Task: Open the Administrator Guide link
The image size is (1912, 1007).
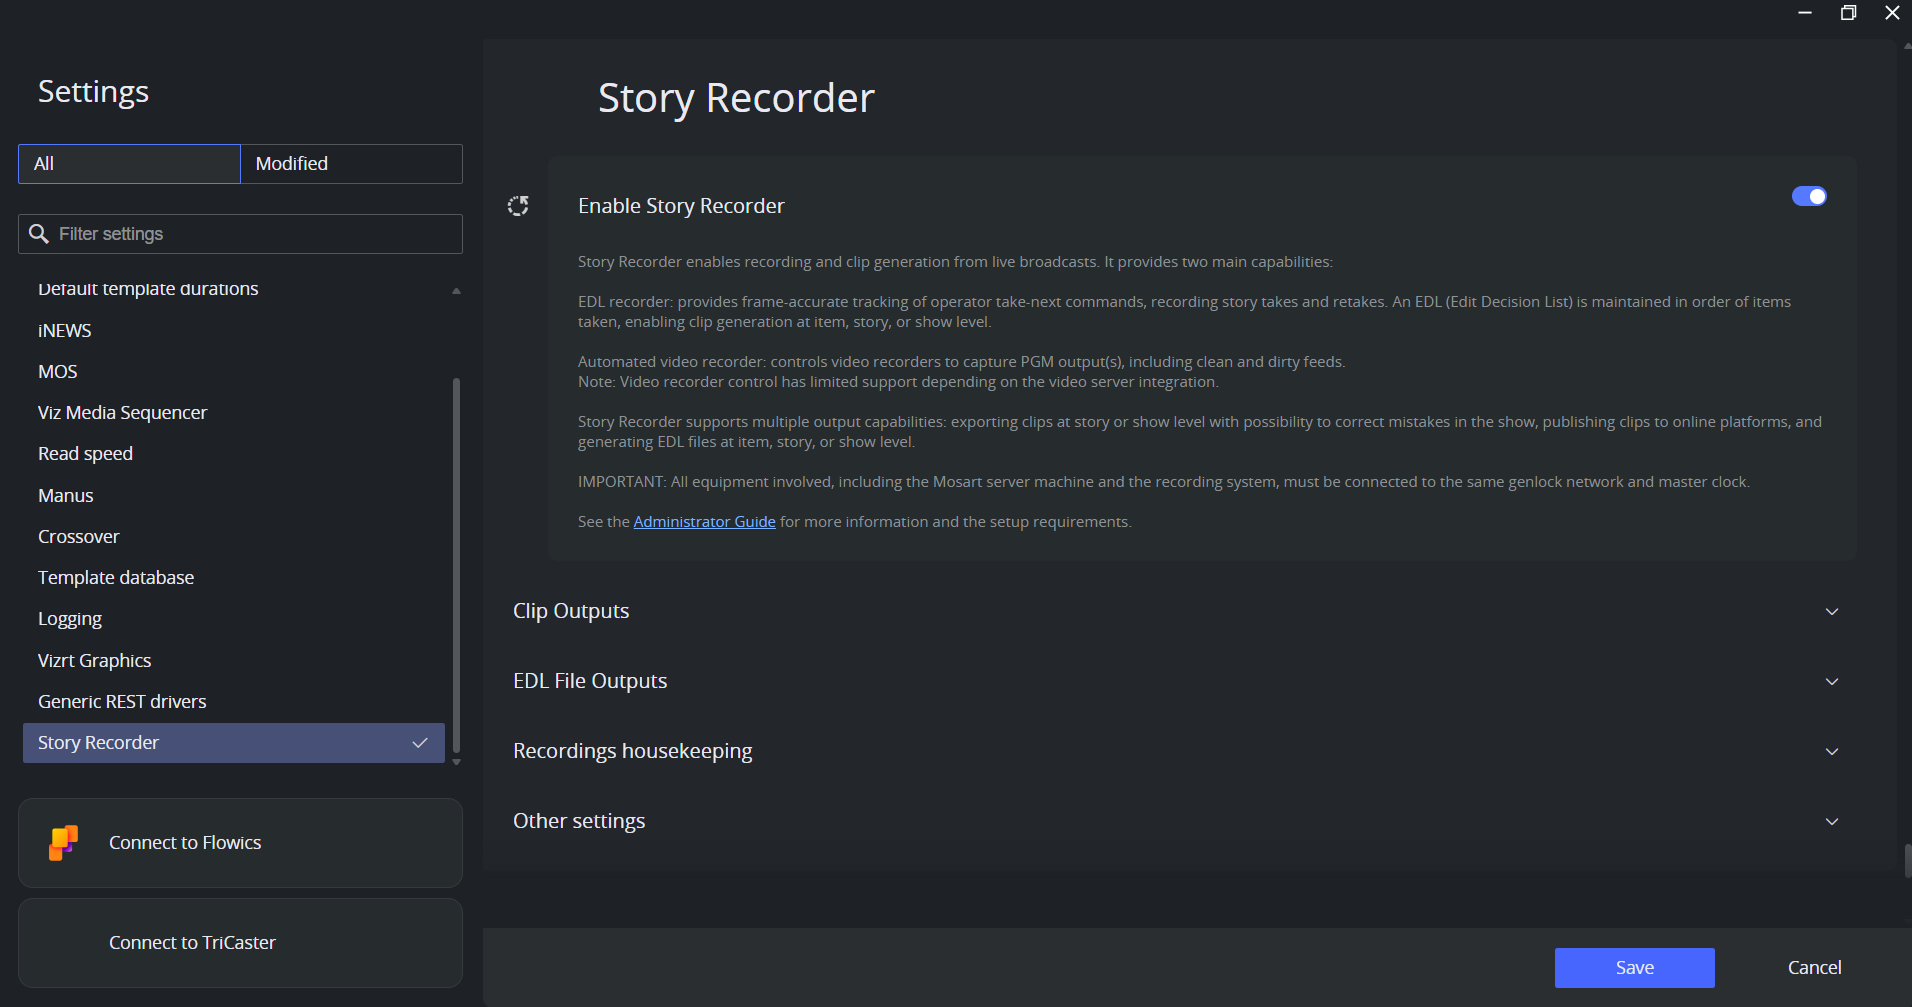Action: (x=704, y=522)
